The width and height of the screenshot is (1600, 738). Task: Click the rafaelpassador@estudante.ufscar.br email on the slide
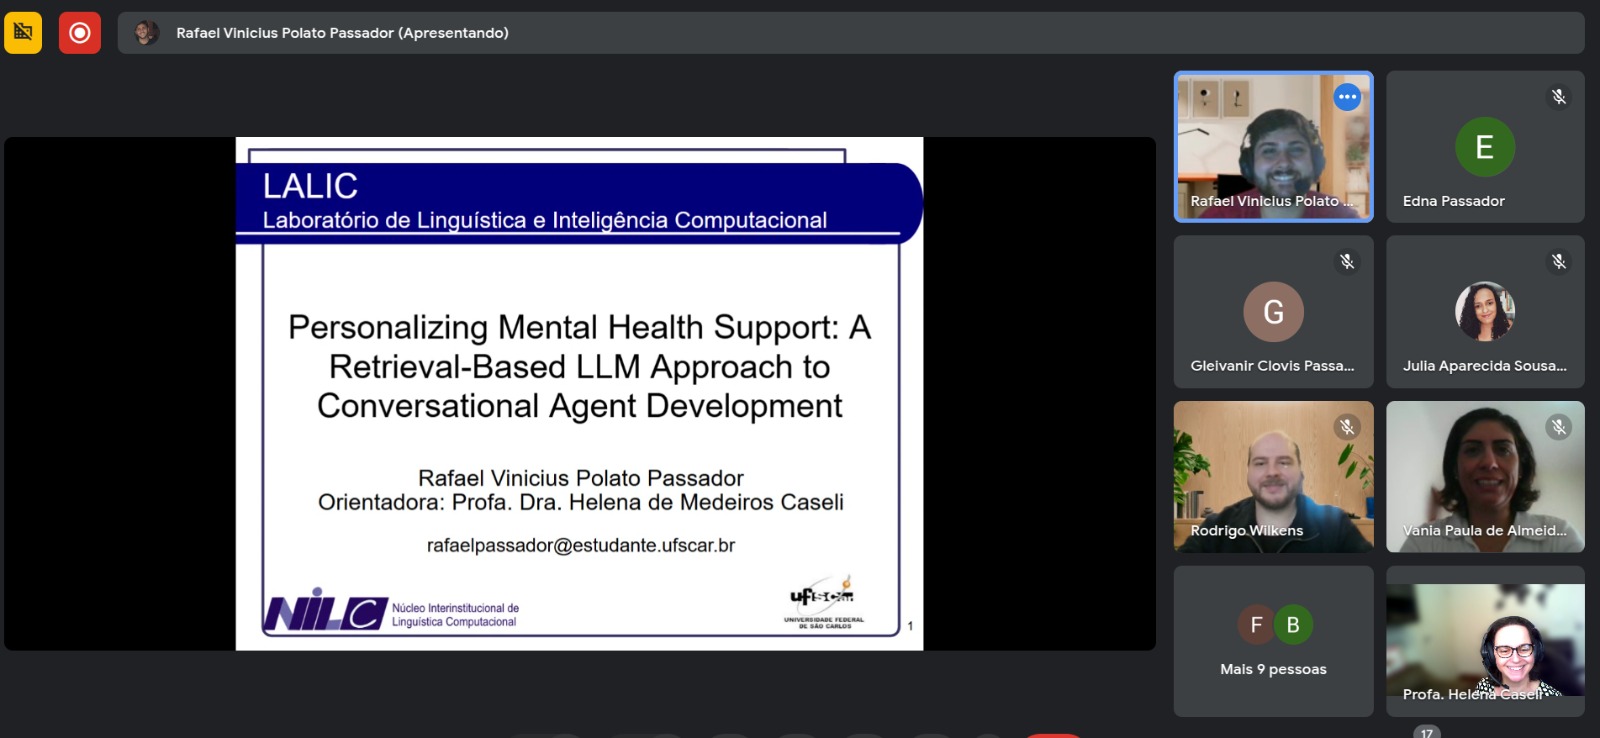coord(580,546)
